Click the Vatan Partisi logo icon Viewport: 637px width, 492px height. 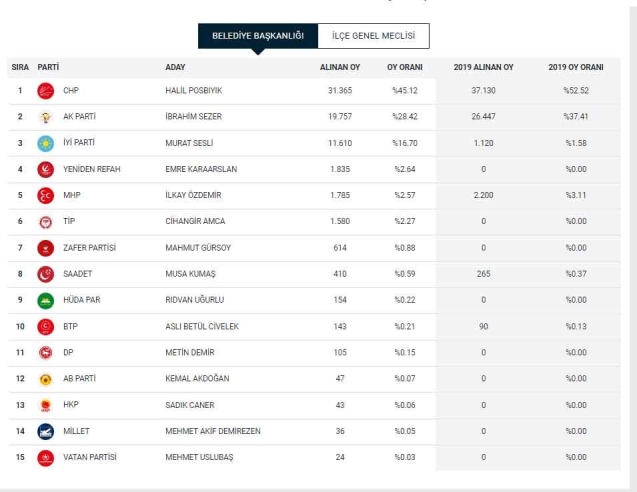[45, 457]
